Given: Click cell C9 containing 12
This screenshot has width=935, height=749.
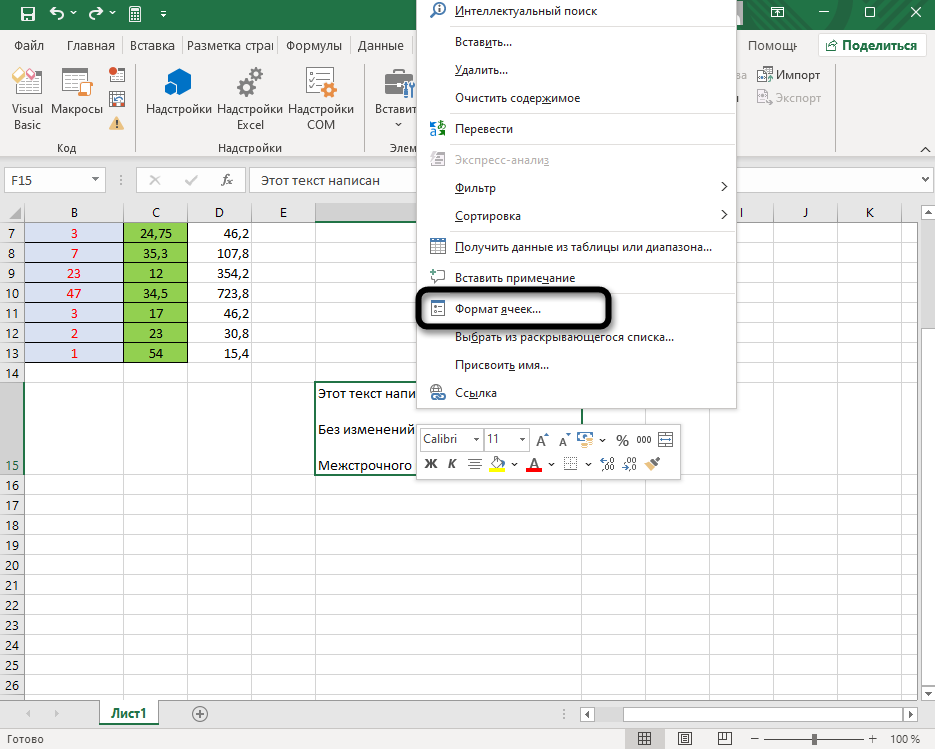Looking at the screenshot, I should [x=155, y=273].
